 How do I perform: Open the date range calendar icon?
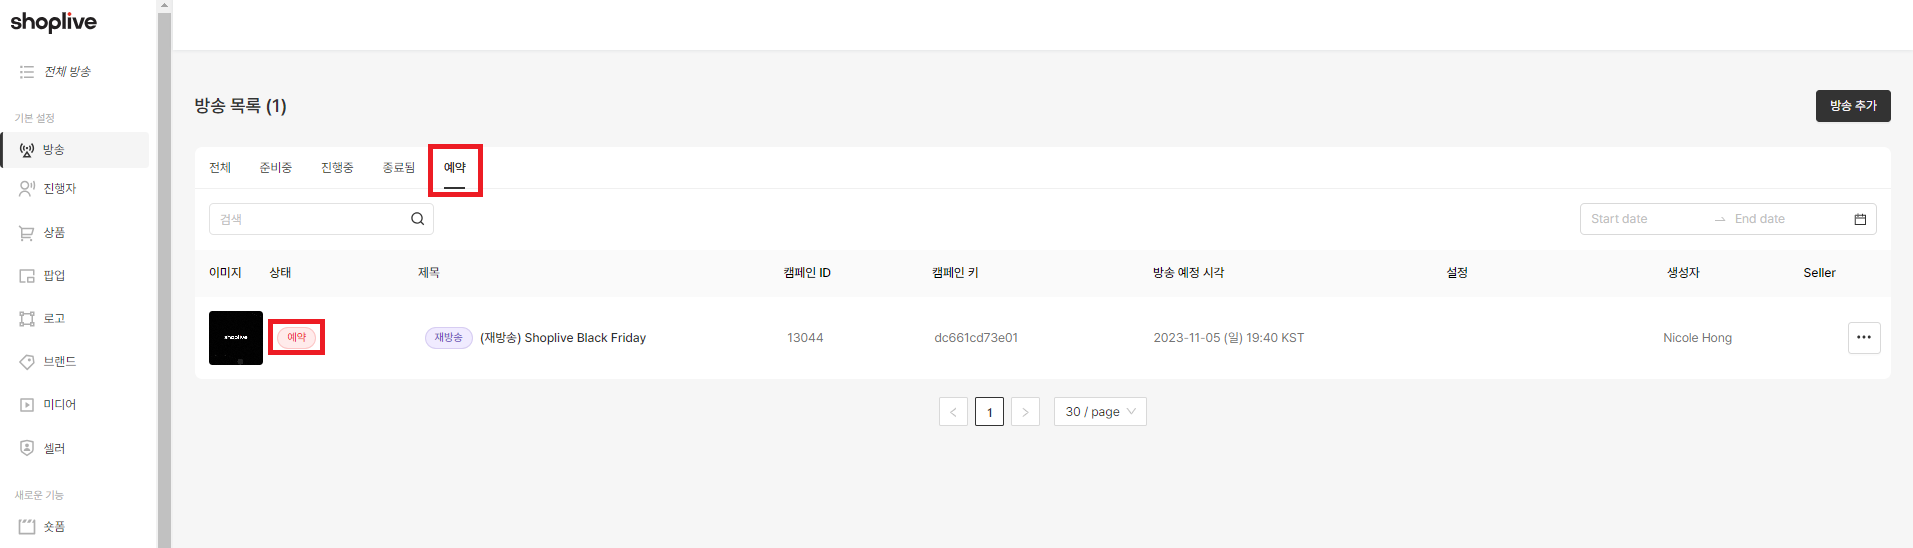pos(1860,219)
